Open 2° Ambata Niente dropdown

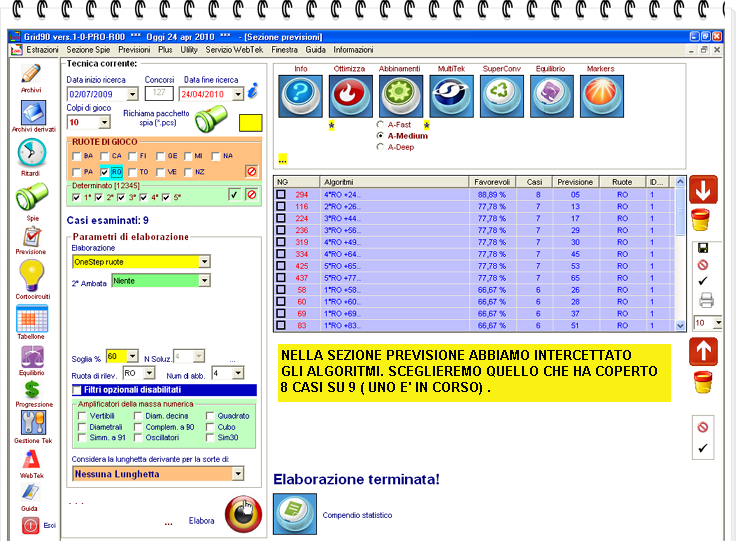(x=204, y=281)
